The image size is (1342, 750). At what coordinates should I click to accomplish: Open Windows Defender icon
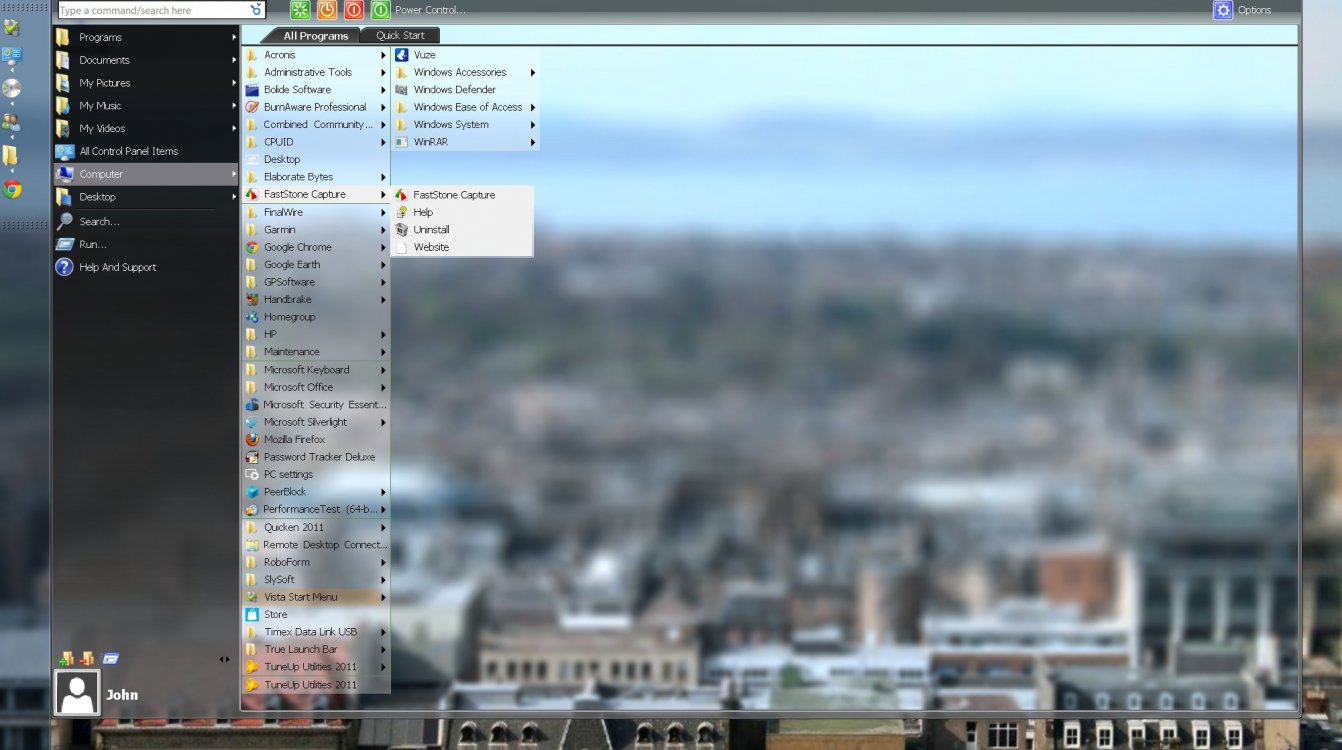401,90
